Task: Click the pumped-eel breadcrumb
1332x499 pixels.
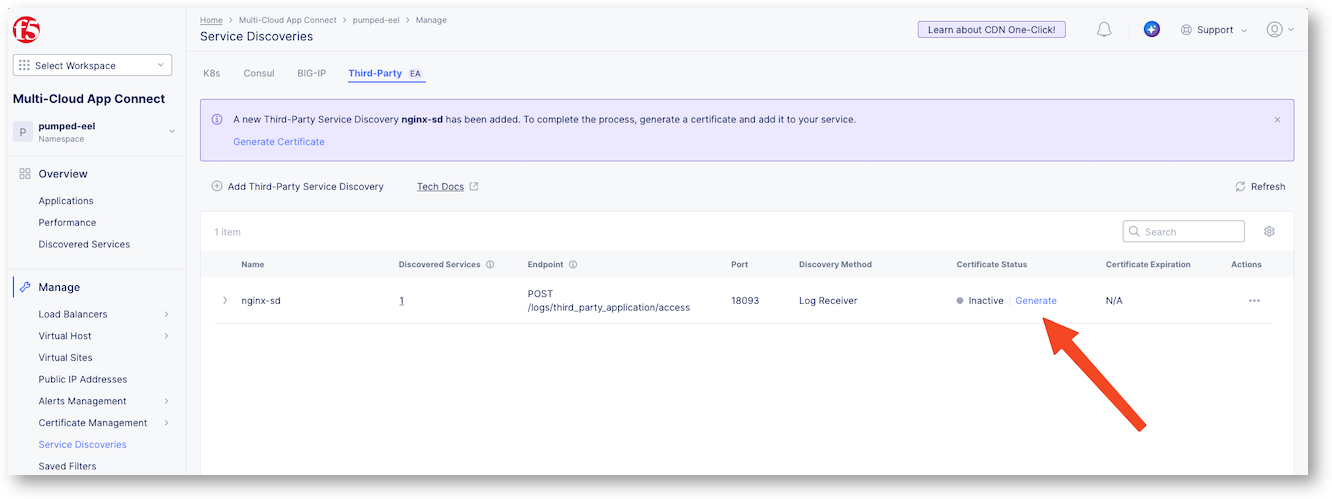Action: 376,20
